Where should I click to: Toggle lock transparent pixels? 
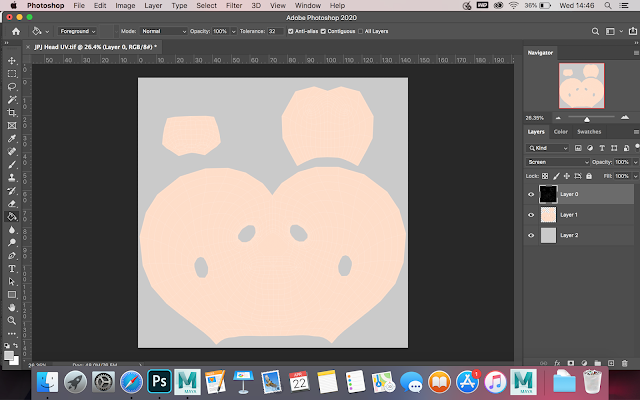[545, 176]
